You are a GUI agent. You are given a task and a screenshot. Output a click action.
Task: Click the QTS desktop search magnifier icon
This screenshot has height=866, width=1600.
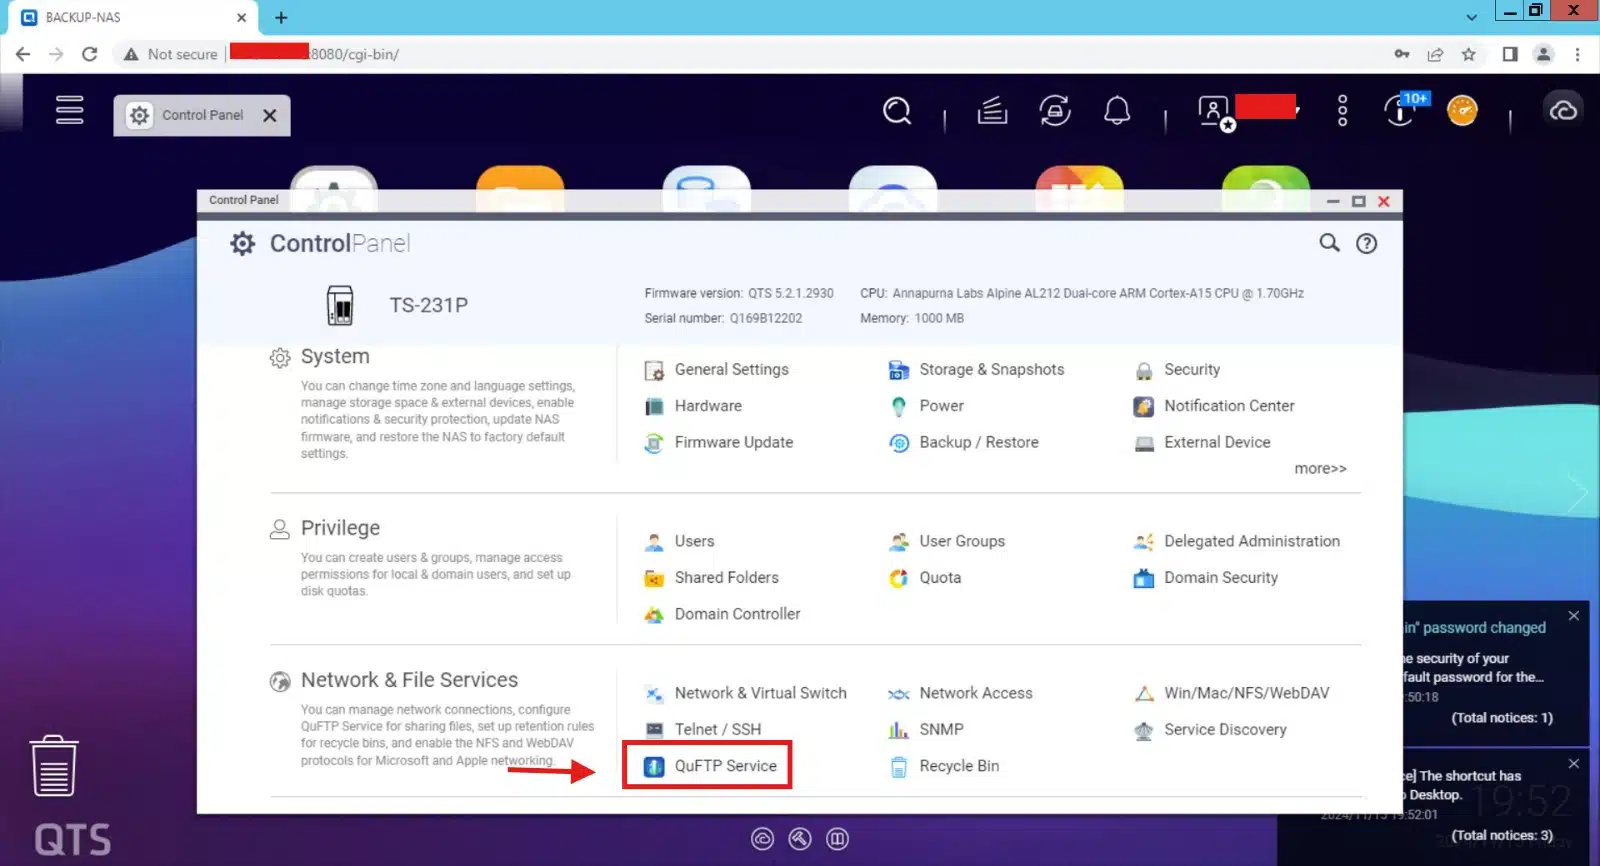point(897,110)
